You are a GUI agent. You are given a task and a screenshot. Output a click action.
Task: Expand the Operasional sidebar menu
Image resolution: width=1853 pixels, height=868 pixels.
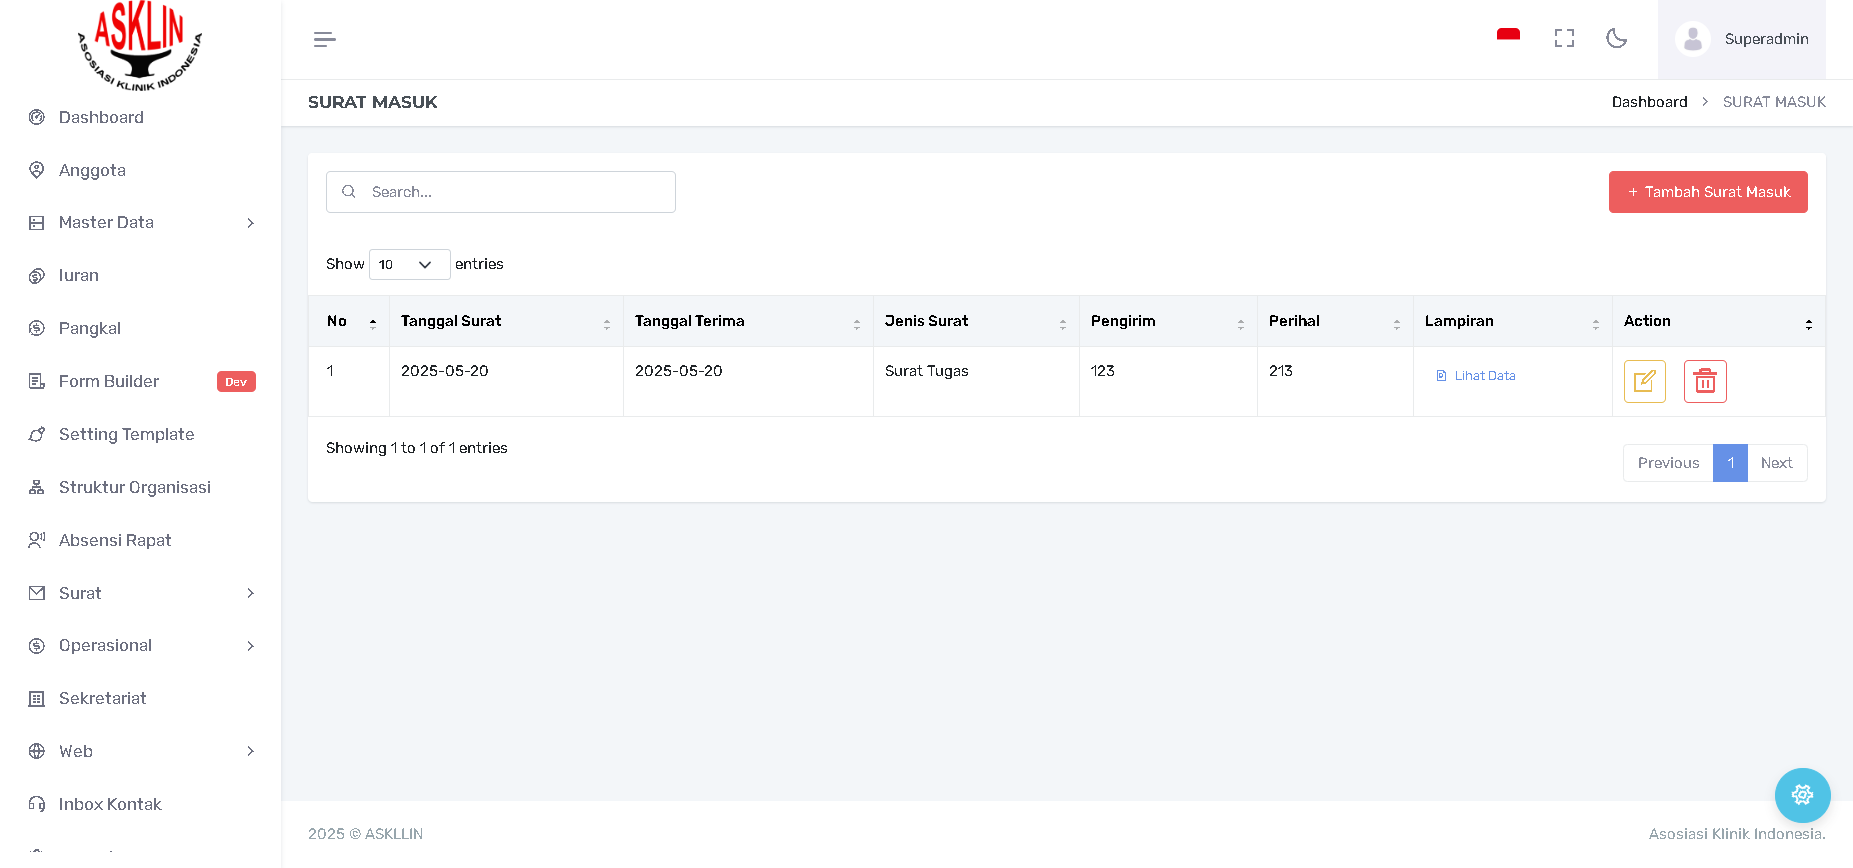[x=140, y=645]
